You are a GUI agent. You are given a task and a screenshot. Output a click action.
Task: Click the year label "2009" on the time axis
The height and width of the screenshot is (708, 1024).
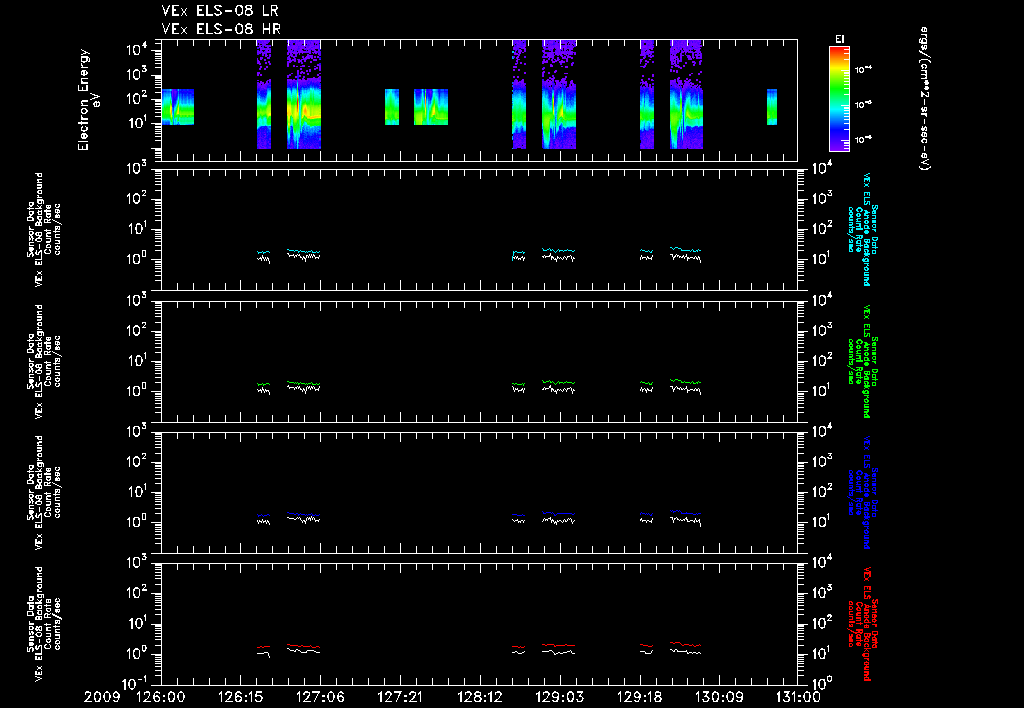[x=102, y=698]
